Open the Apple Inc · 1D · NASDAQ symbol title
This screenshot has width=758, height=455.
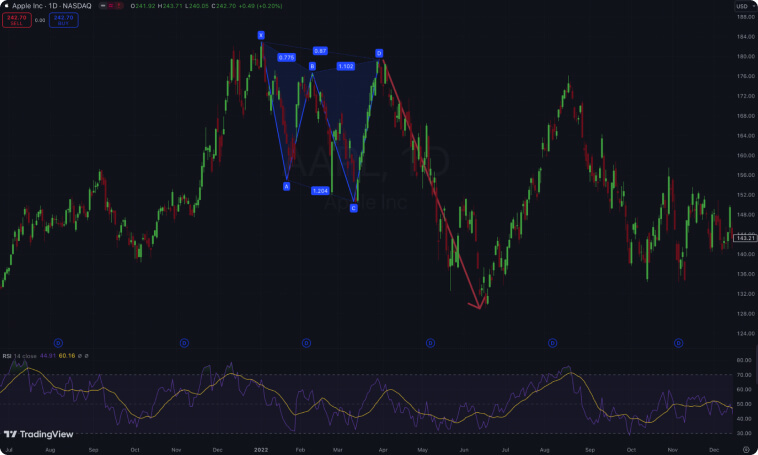[52, 6]
